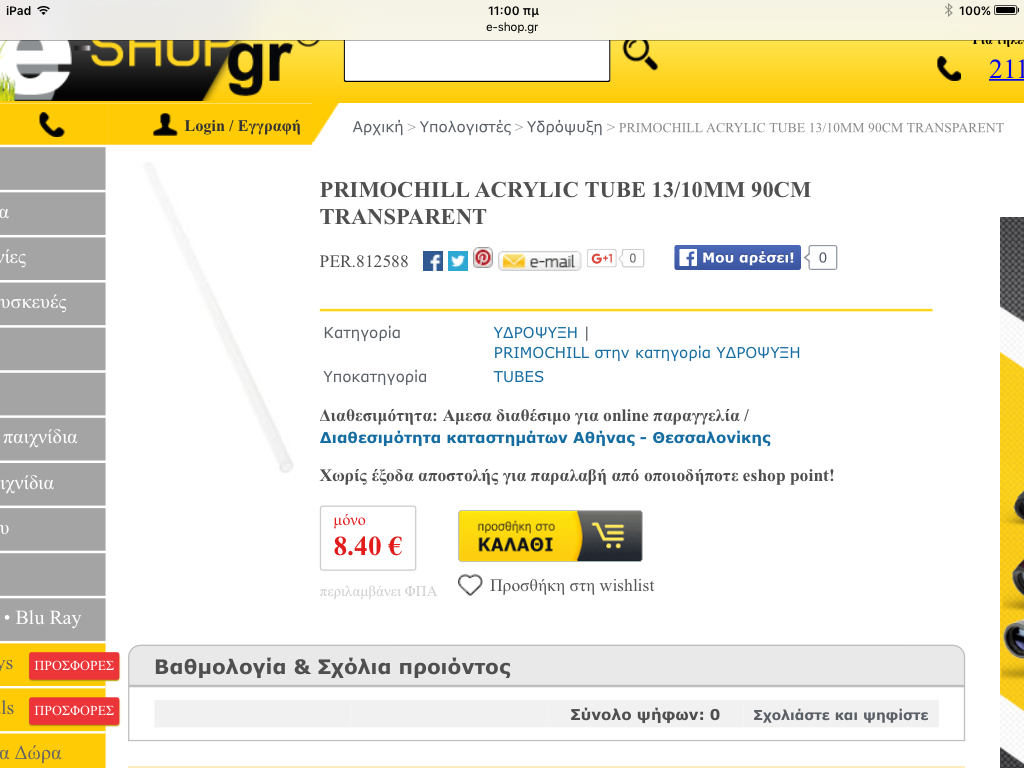This screenshot has width=1024, height=768.
Task: Open TUBES subcategory link
Action: [519, 377]
